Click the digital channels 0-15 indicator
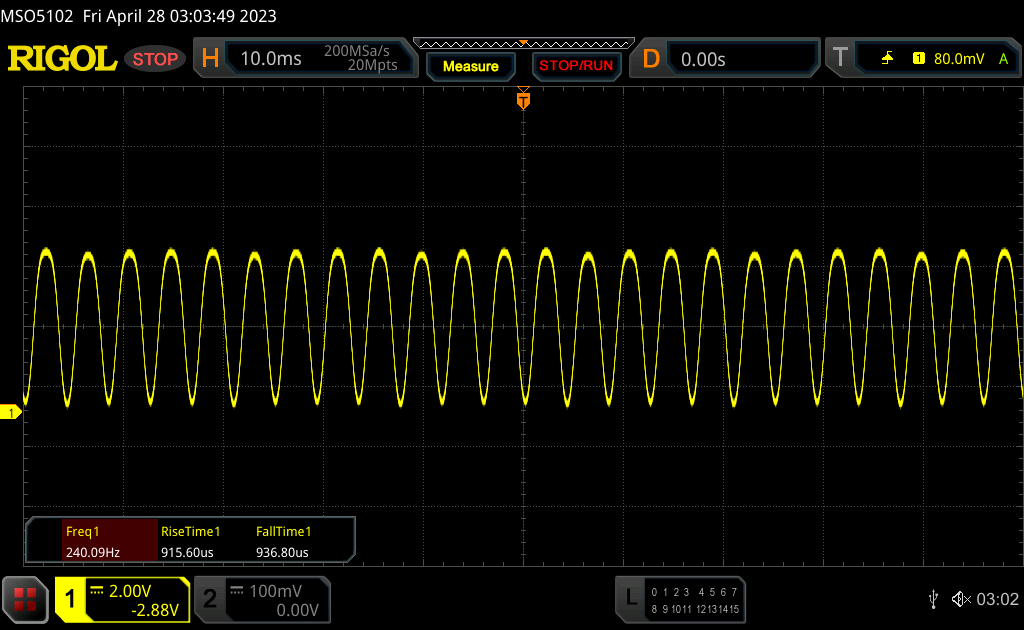This screenshot has height=630, width=1024. pyautogui.click(x=695, y=601)
